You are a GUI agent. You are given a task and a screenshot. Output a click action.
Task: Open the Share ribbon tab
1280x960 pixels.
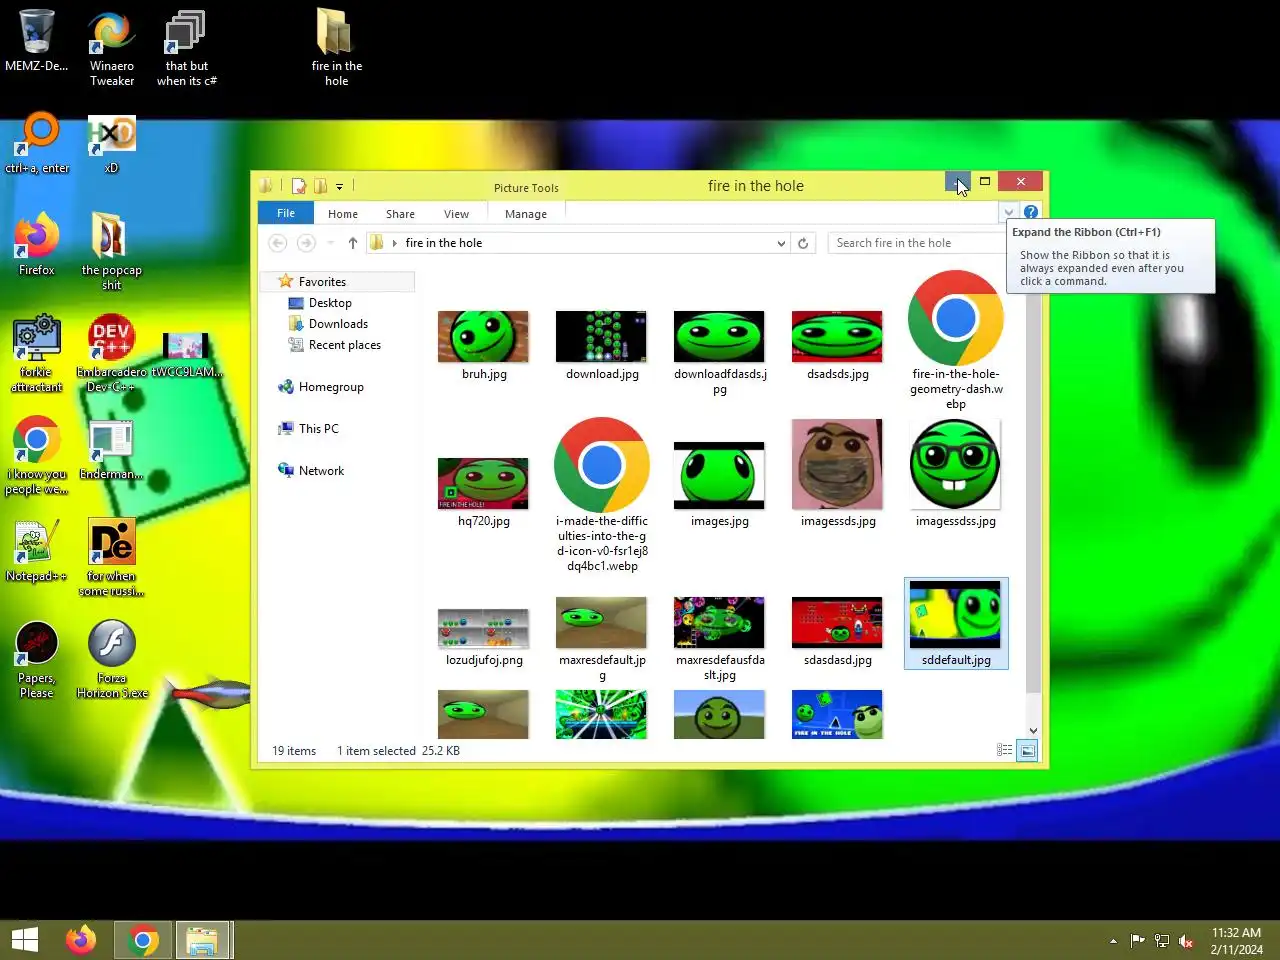[400, 214]
